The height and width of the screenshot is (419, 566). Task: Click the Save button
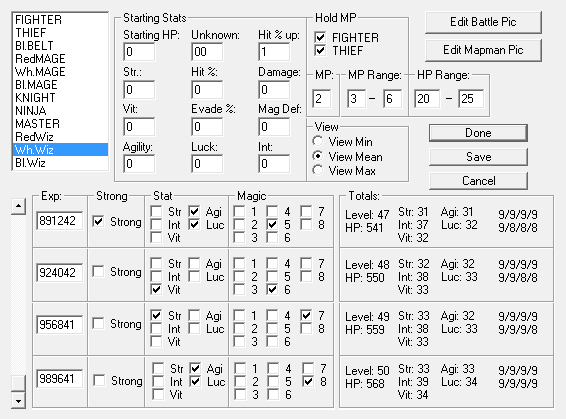pos(478,157)
